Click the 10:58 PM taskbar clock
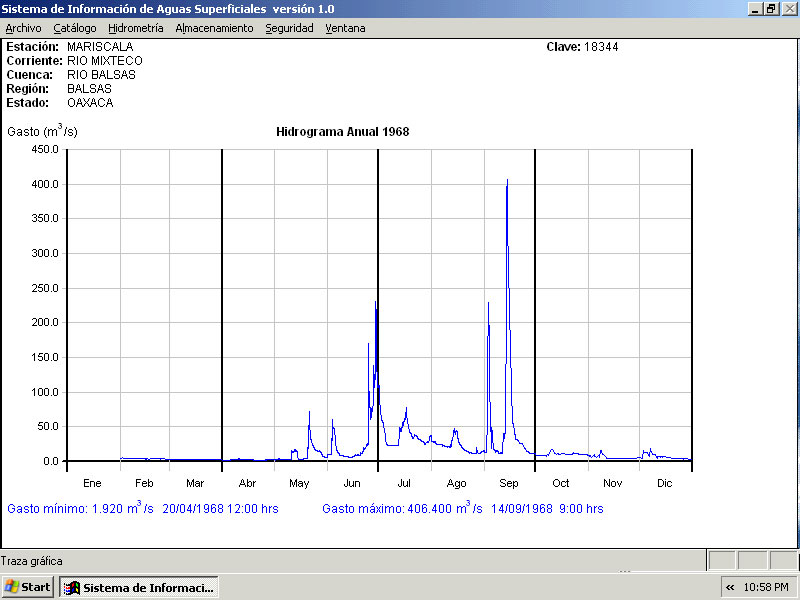Screen dimensions: 800x600 tap(767, 587)
